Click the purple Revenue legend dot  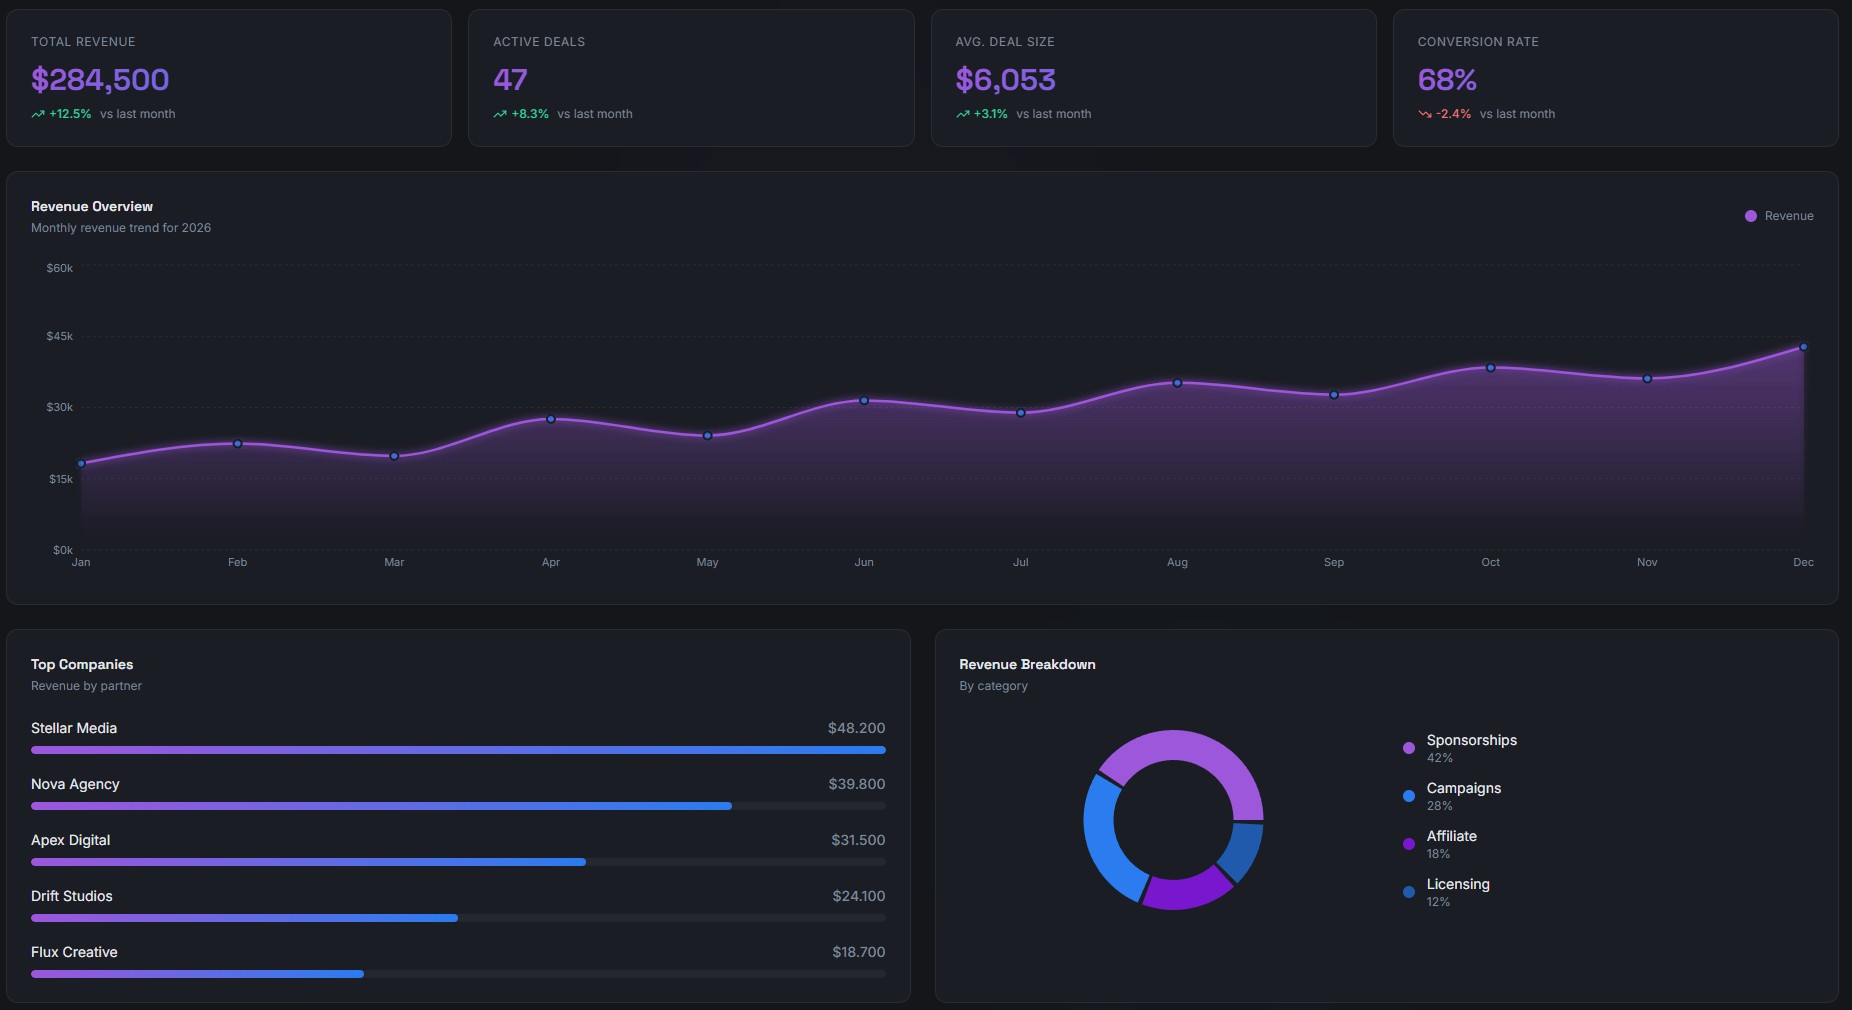[x=1749, y=216]
